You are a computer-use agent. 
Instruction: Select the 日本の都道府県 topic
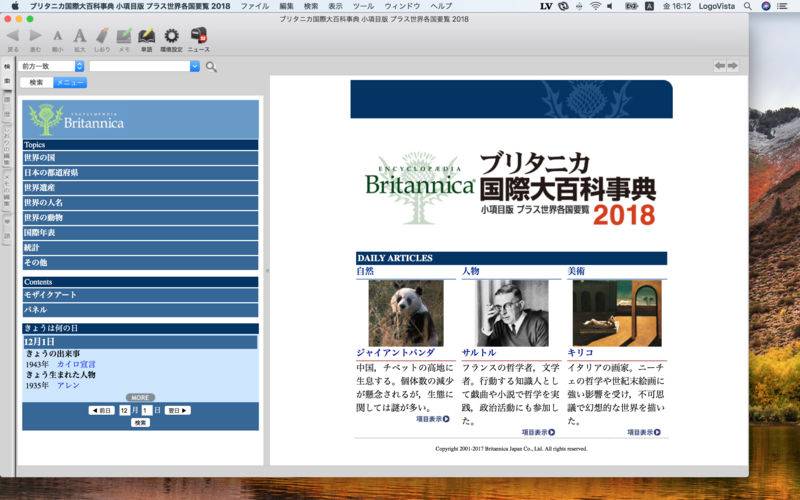(140, 172)
